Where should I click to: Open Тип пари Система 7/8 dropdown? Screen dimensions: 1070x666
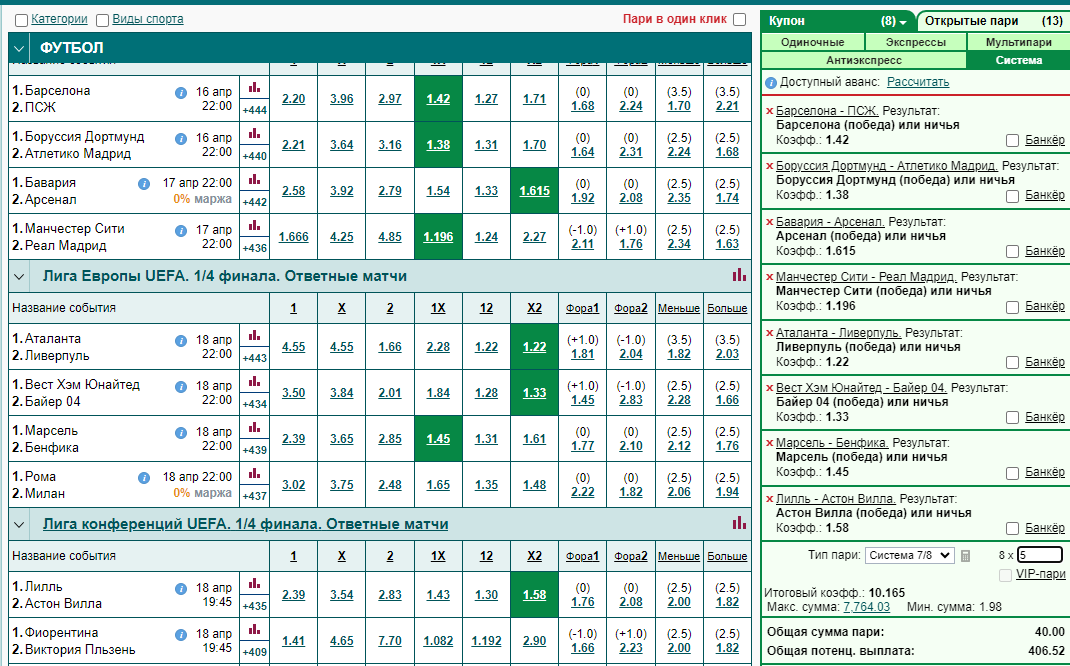909,555
